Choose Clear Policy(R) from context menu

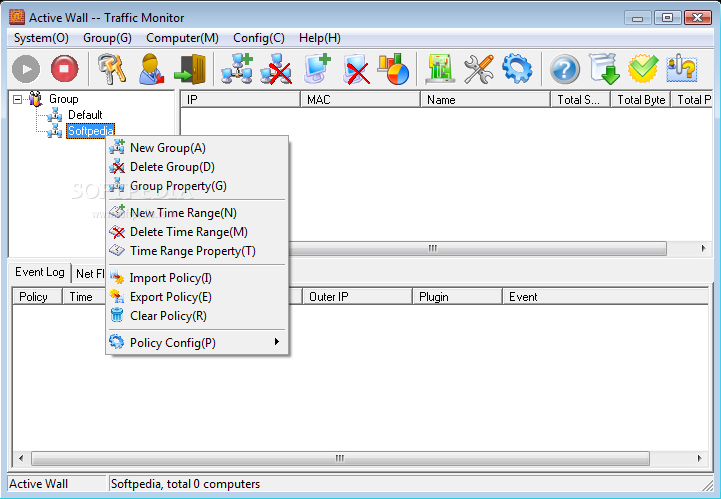click(x=197, y=316)
